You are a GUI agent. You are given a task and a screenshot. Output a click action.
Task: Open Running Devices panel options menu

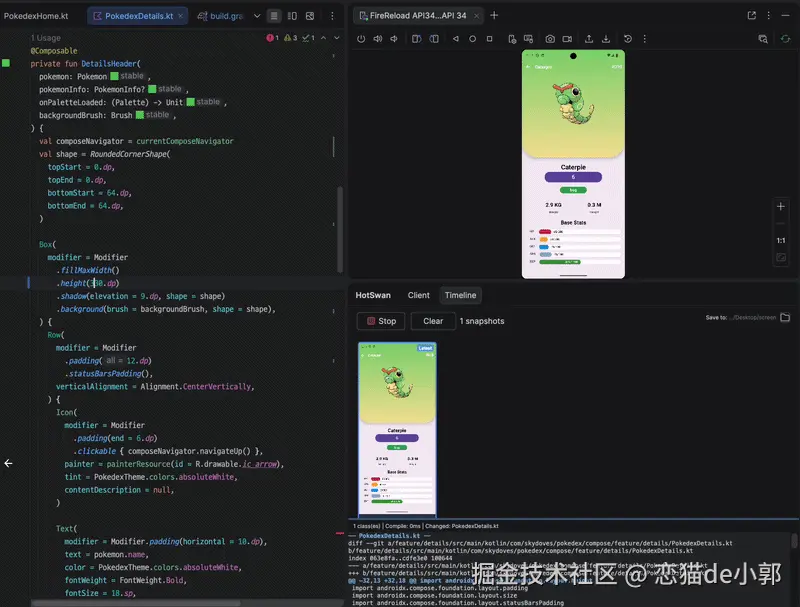[768, 15]
